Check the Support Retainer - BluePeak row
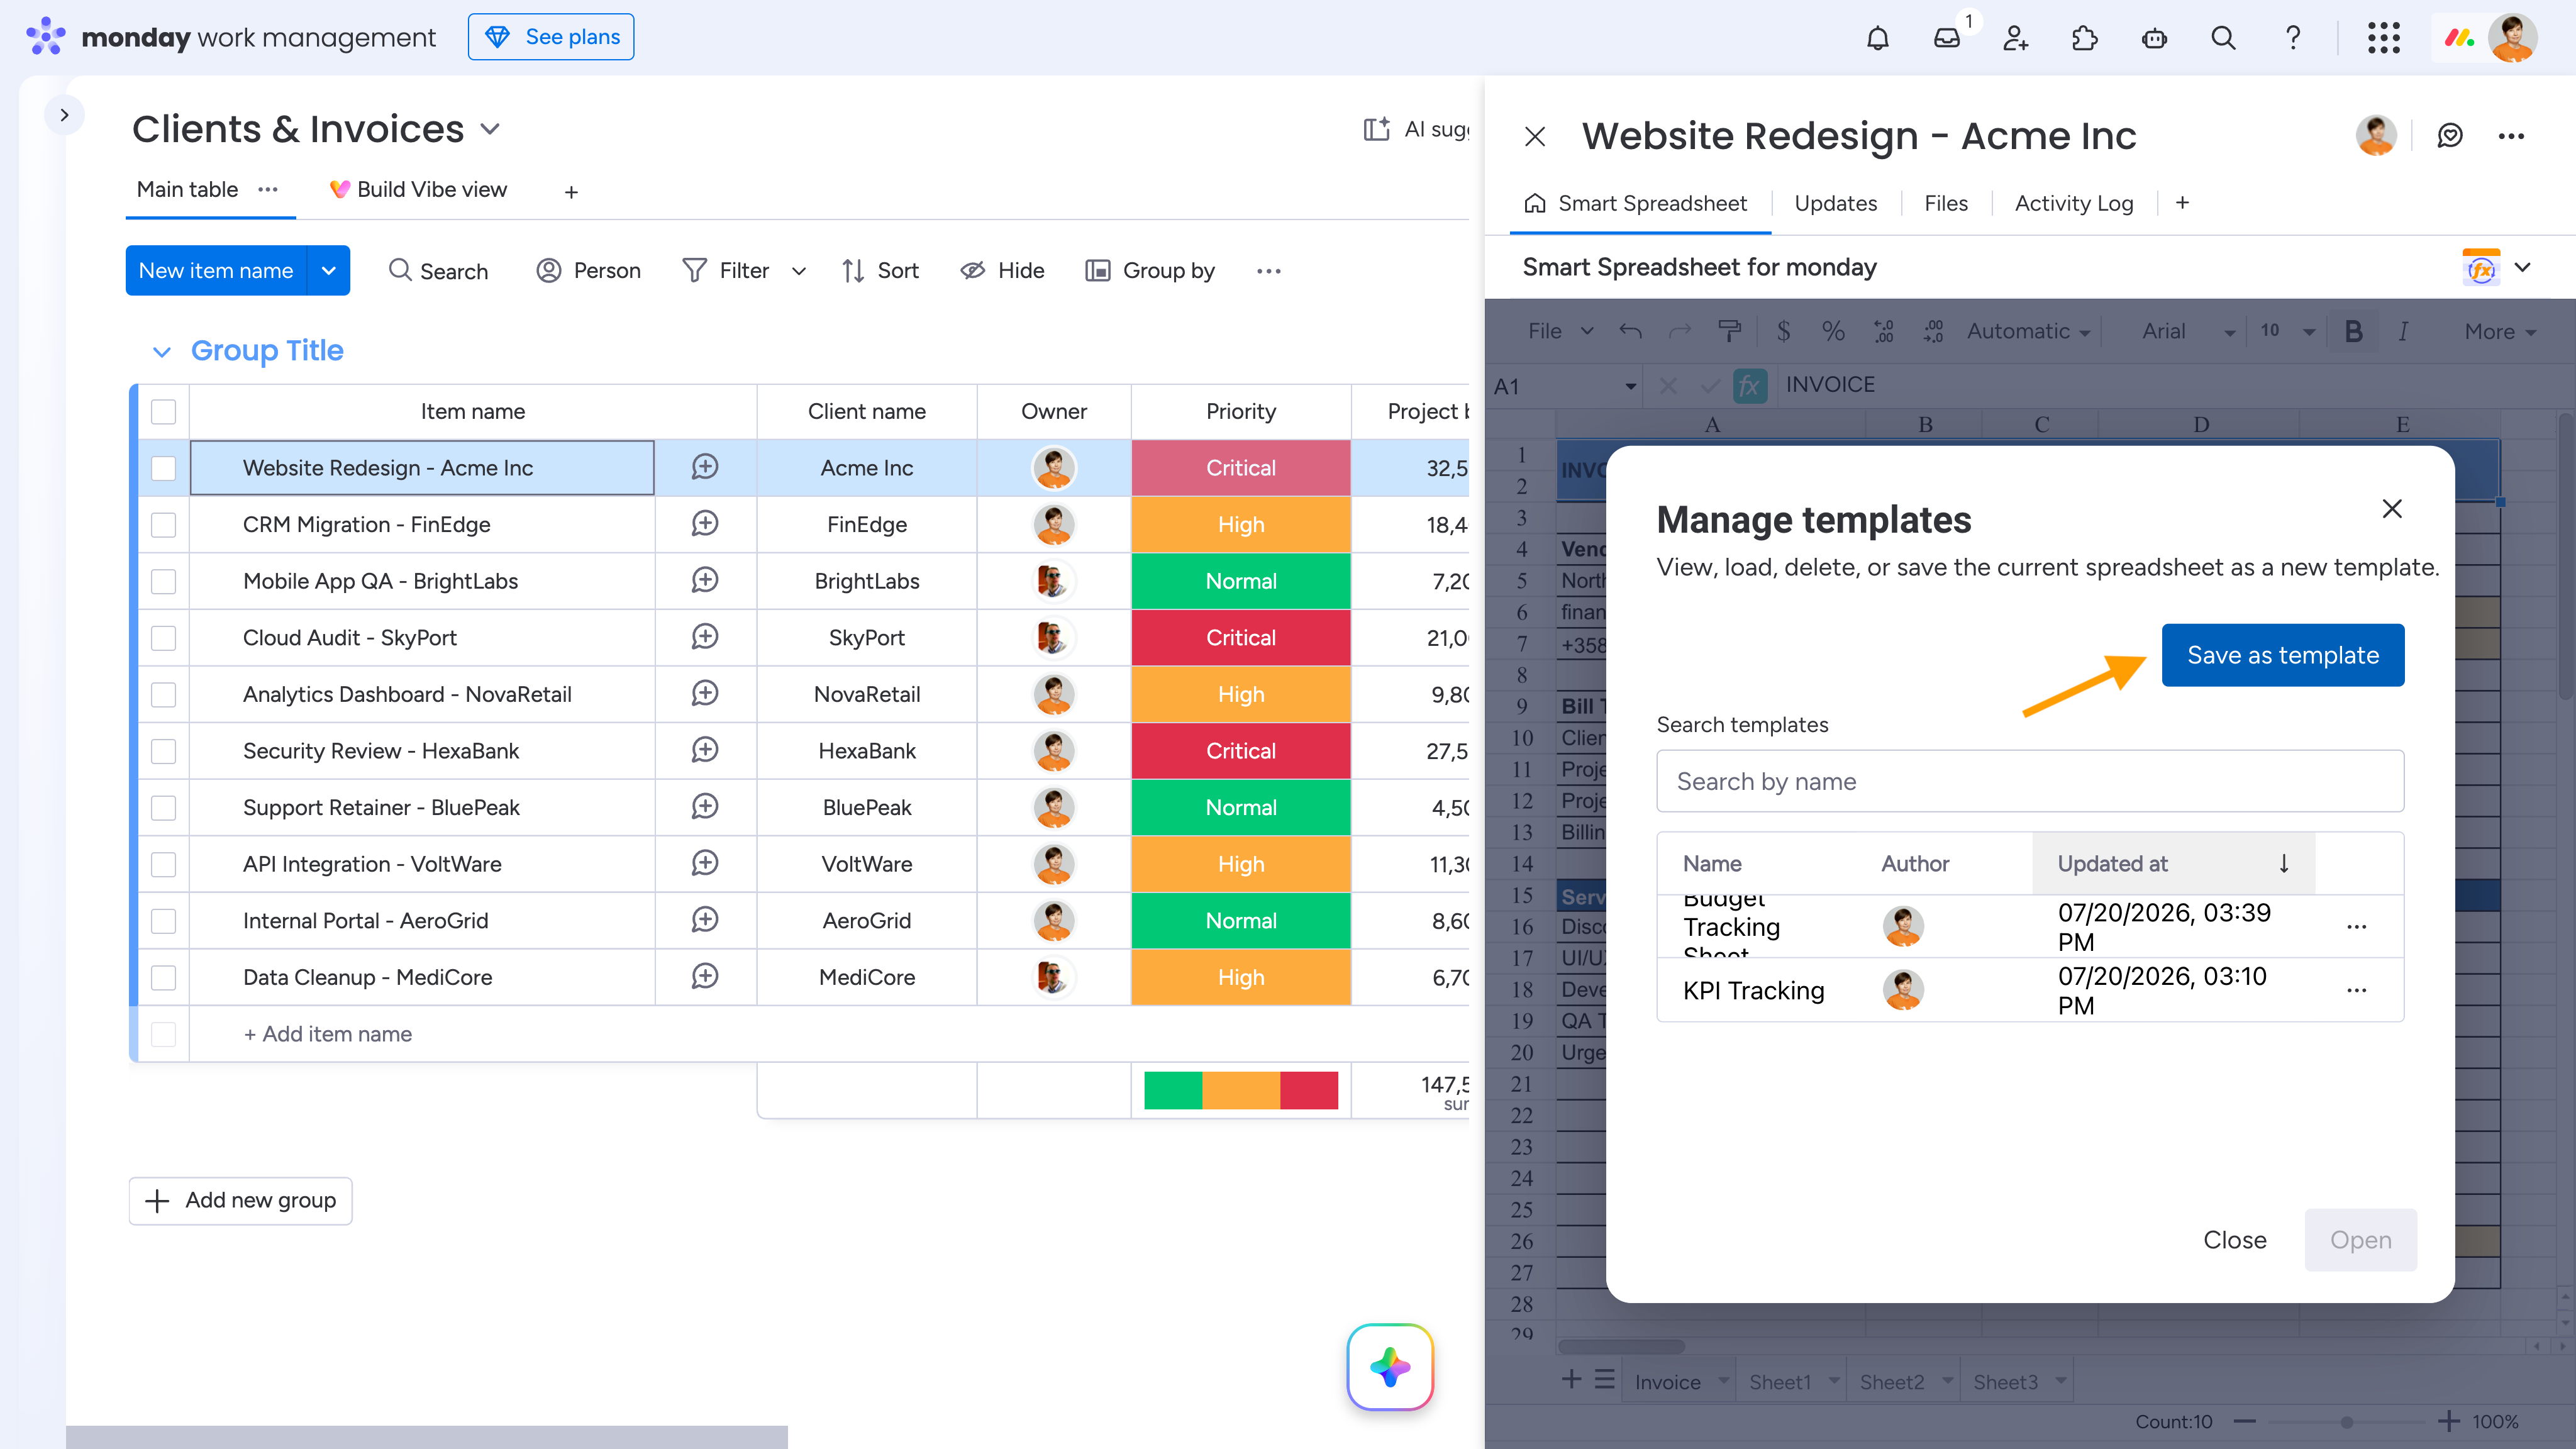2576x1449 pixels. click(163, 807)
